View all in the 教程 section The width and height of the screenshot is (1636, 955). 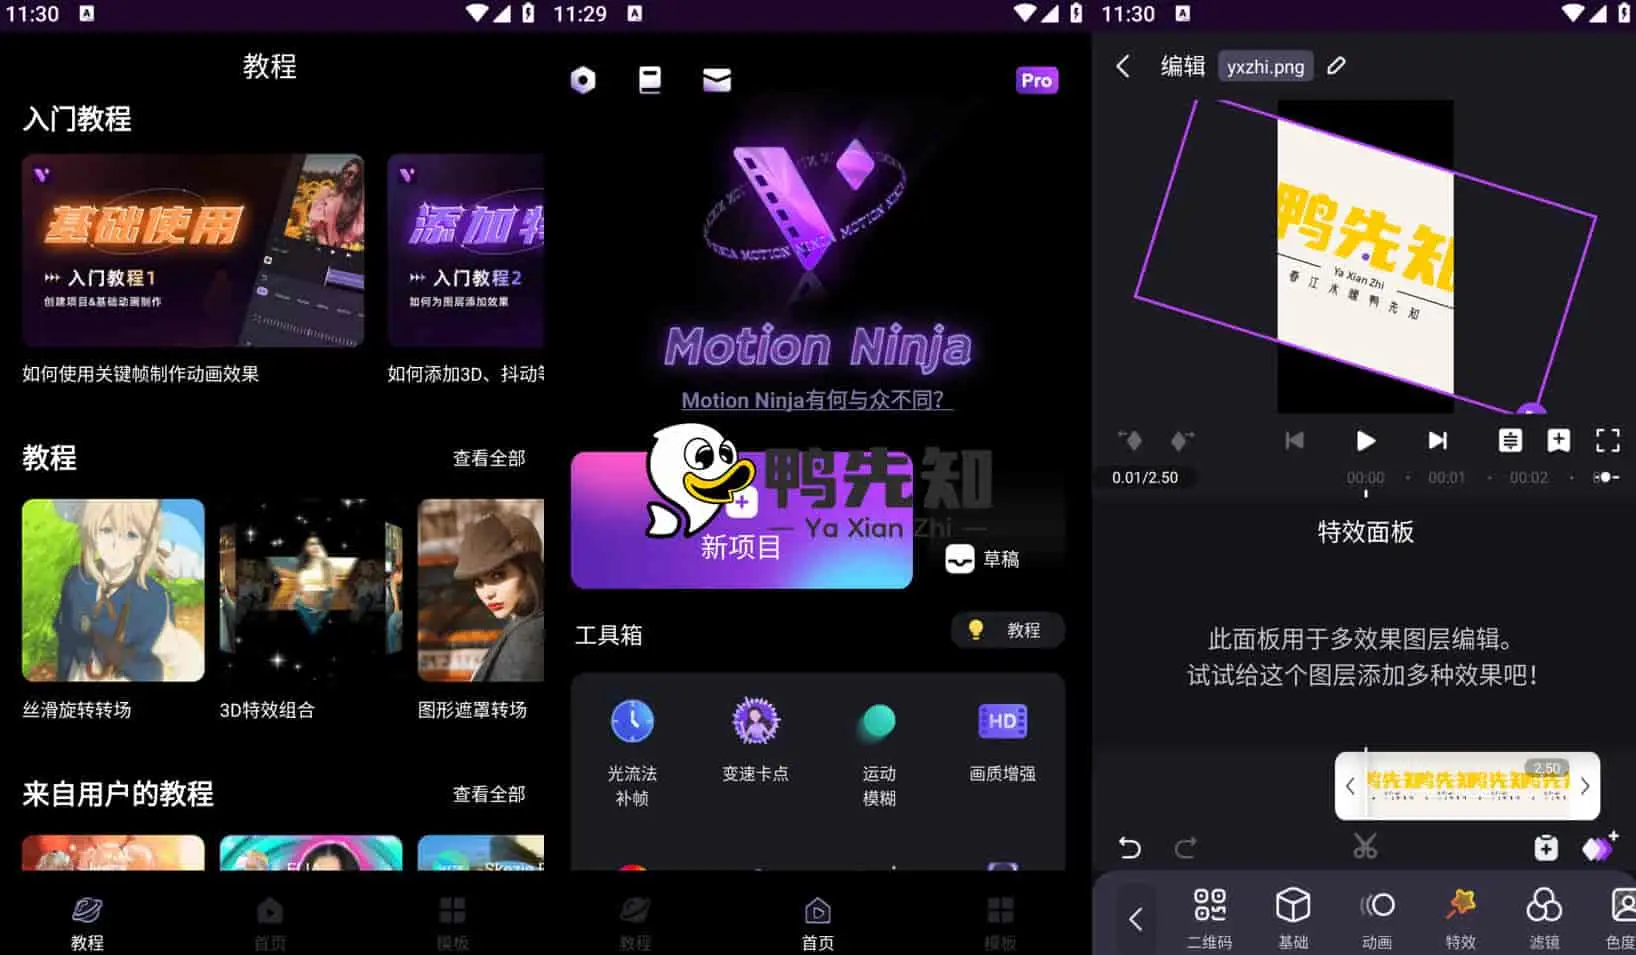pos(489,458)
